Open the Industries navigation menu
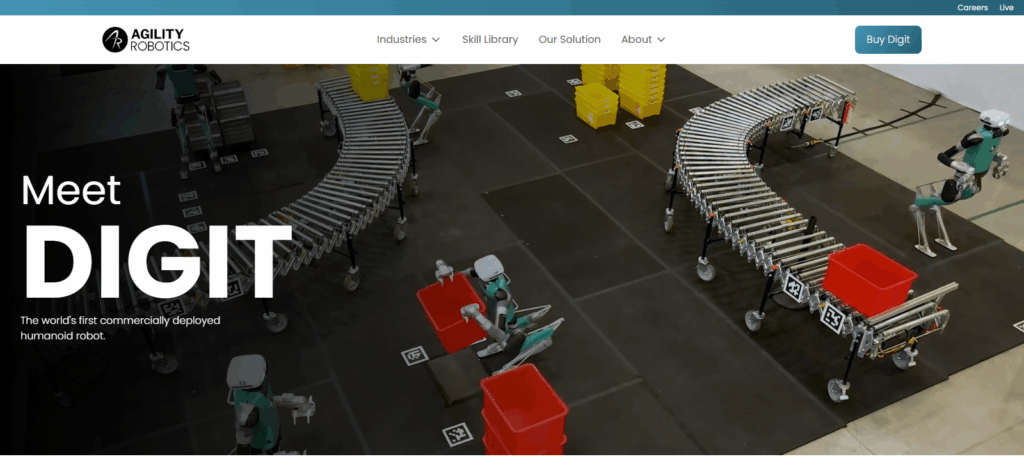The width and height of the screenshot is (1024, 468). [x=400, y=40]
